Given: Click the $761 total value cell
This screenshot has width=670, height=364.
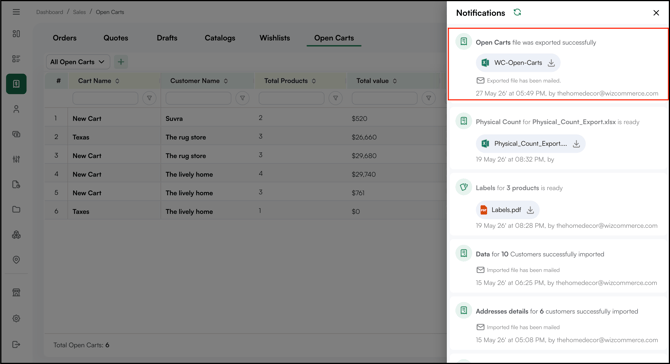Looking at the screenshot, I should (x=358, y=193).
